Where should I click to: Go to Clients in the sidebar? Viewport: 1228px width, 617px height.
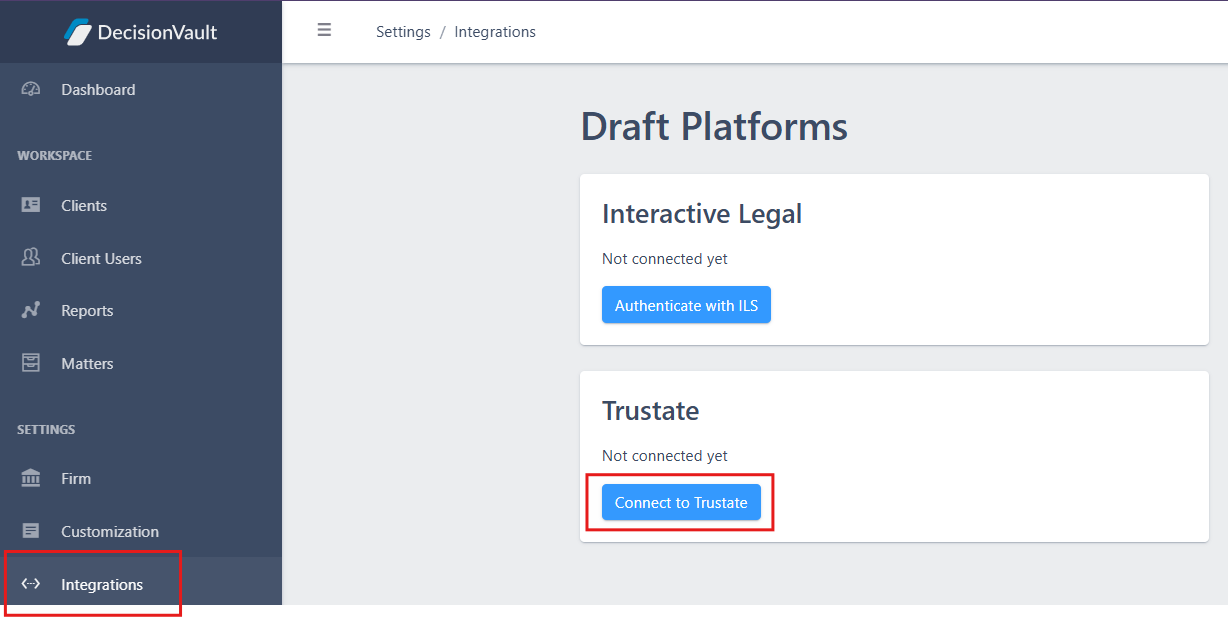(x=141, y=205)
